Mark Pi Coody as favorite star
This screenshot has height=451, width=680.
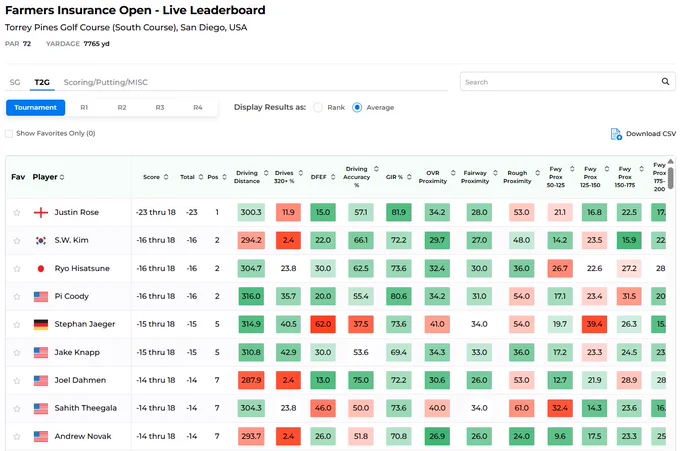[16, 297]
